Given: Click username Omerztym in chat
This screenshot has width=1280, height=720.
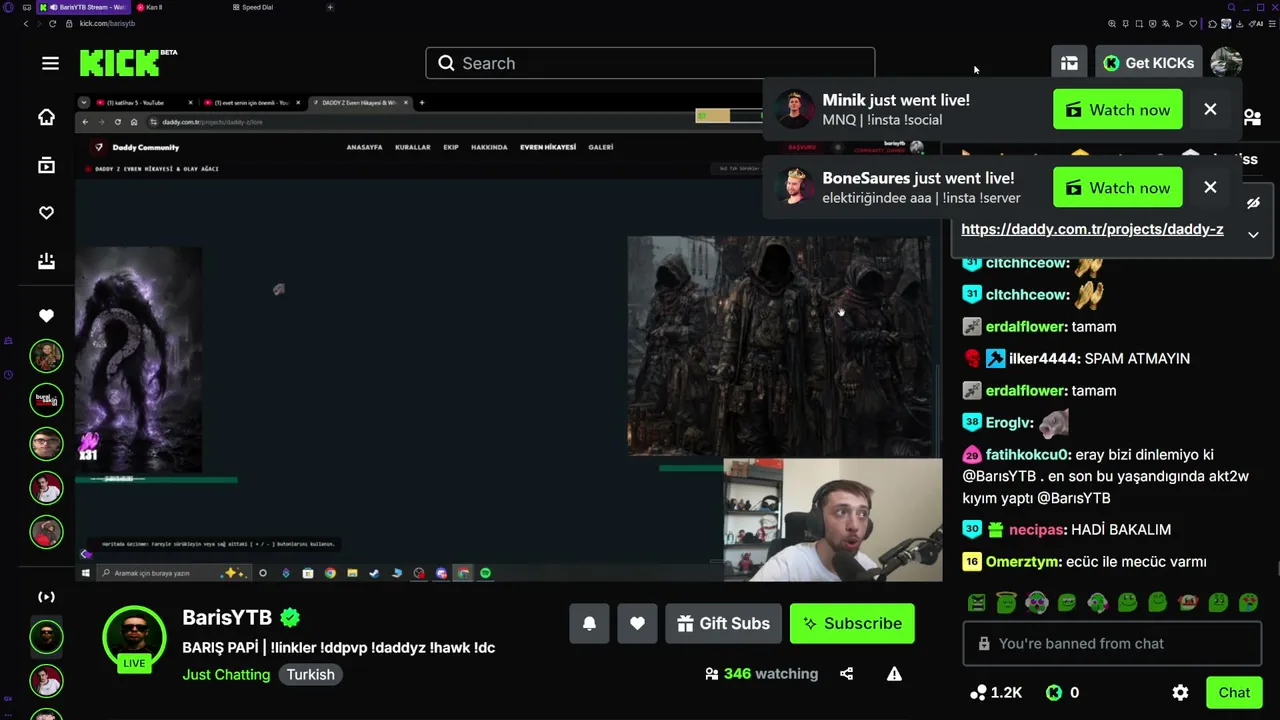Looking at the screenshot, I should pyautogui.click(x=1022, y=561).
